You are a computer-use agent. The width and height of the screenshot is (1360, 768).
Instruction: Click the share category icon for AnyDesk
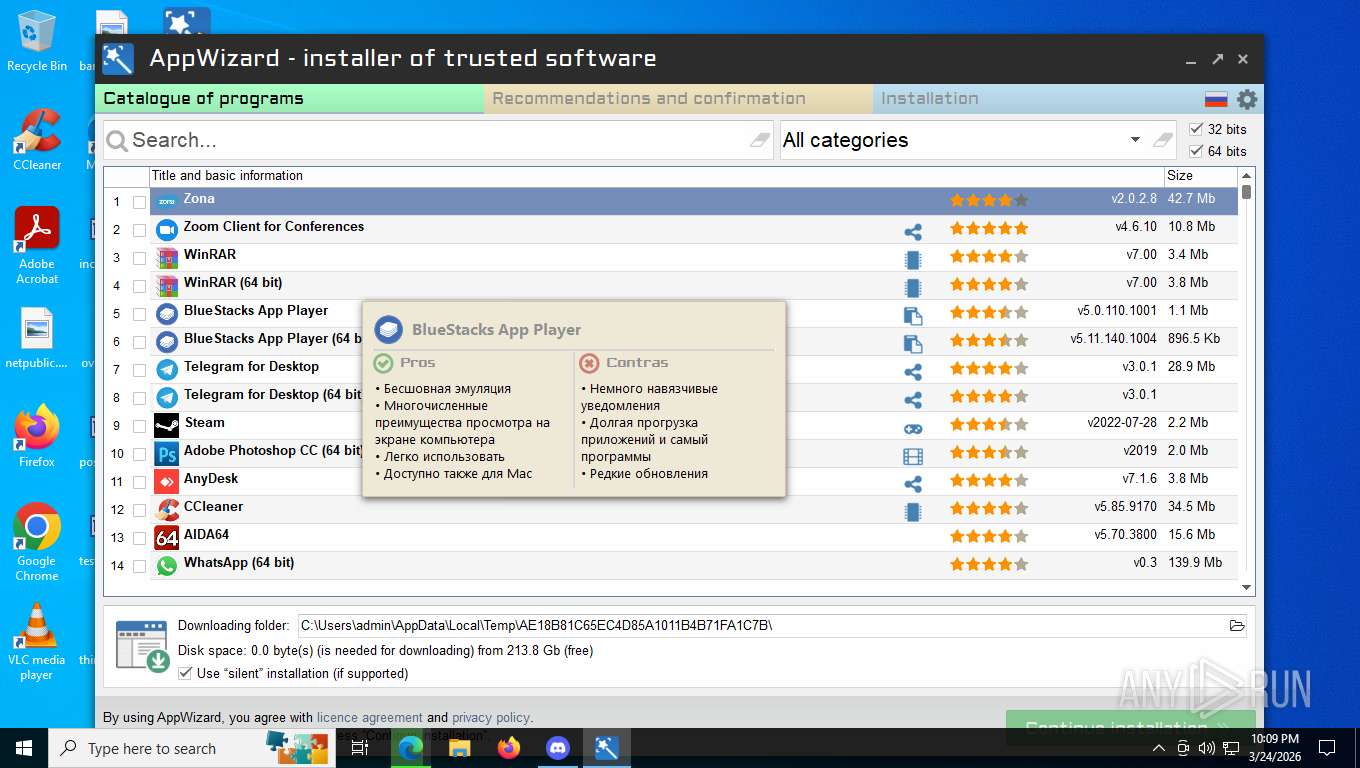912,484
